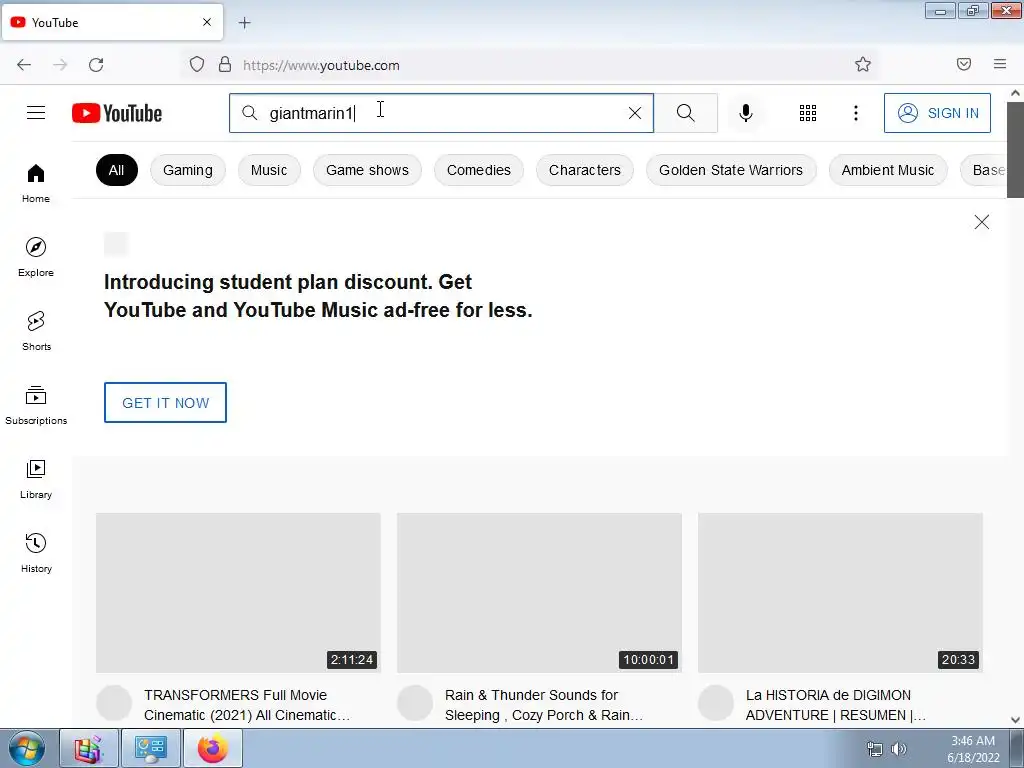This screenshot has height=768, width=1024.
Task: Click GET IT NOW button
Action: 165,402
